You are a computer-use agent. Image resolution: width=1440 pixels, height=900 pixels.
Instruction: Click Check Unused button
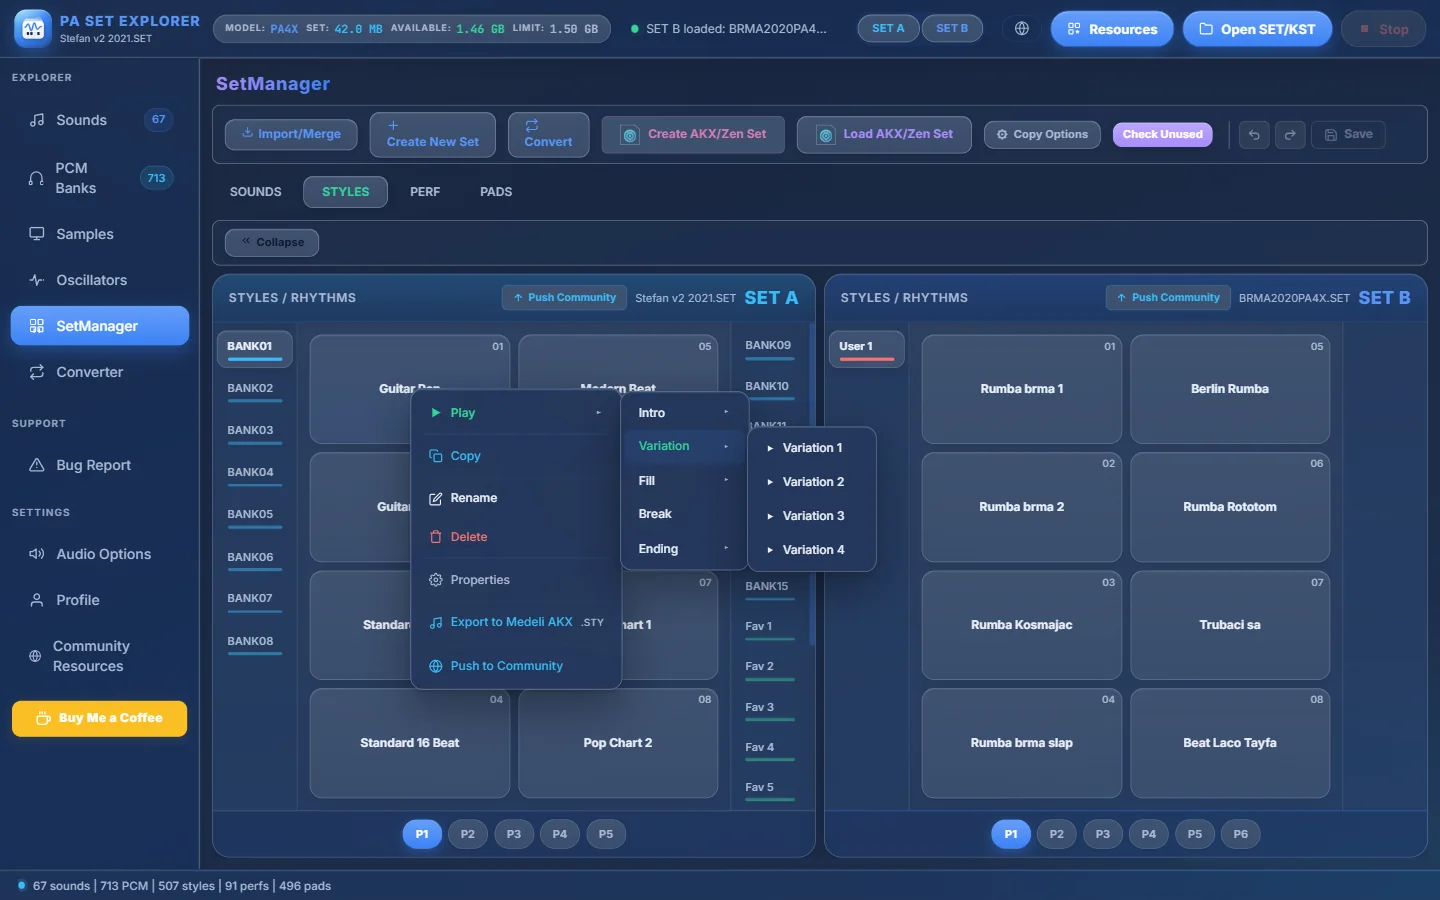point(1163,135)
